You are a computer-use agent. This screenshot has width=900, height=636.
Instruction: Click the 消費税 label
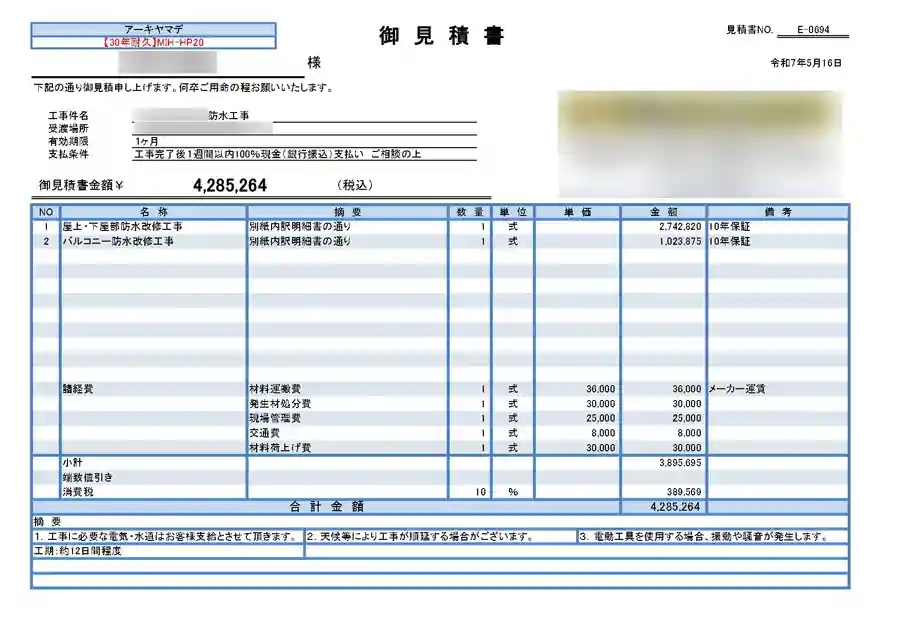tap(78, 492)
